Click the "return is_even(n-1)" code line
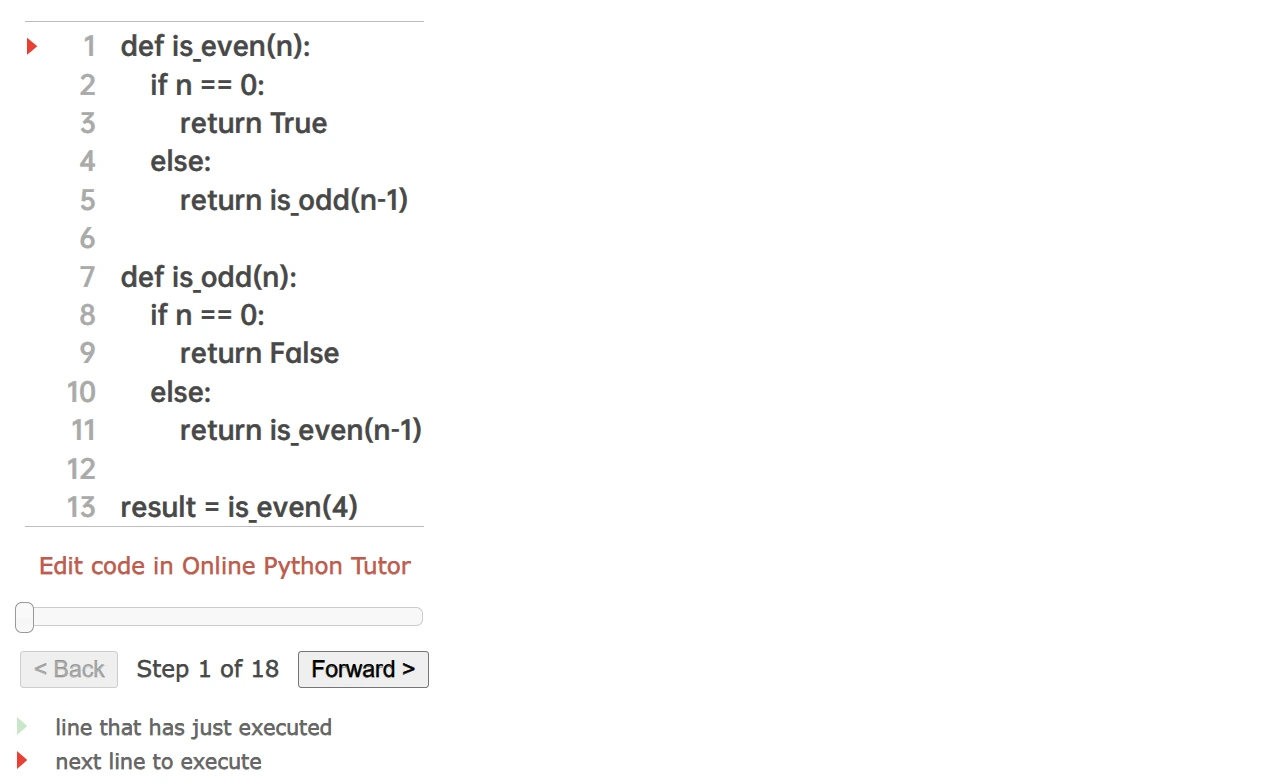Image resolution: width=1264 pixels, height=784 pixels. 300,430
